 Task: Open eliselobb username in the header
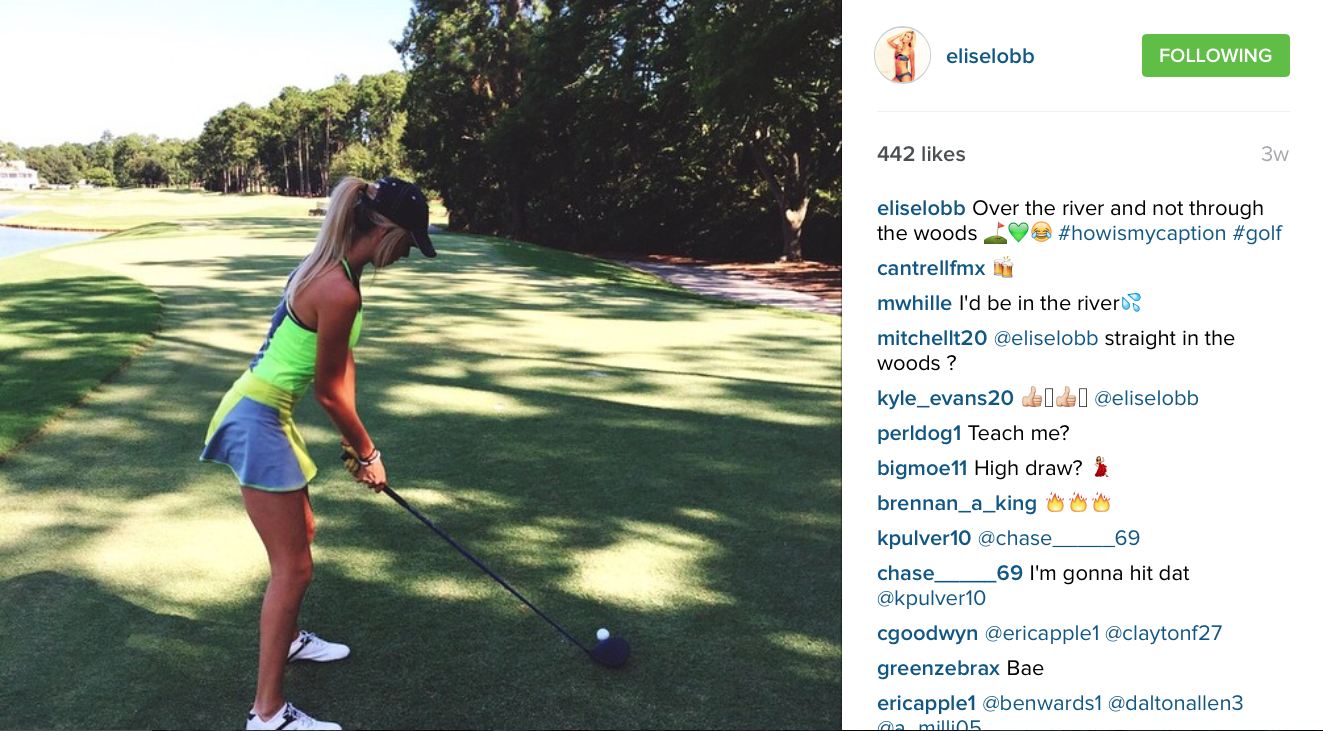pyautogui.click(x=990, y=57)
